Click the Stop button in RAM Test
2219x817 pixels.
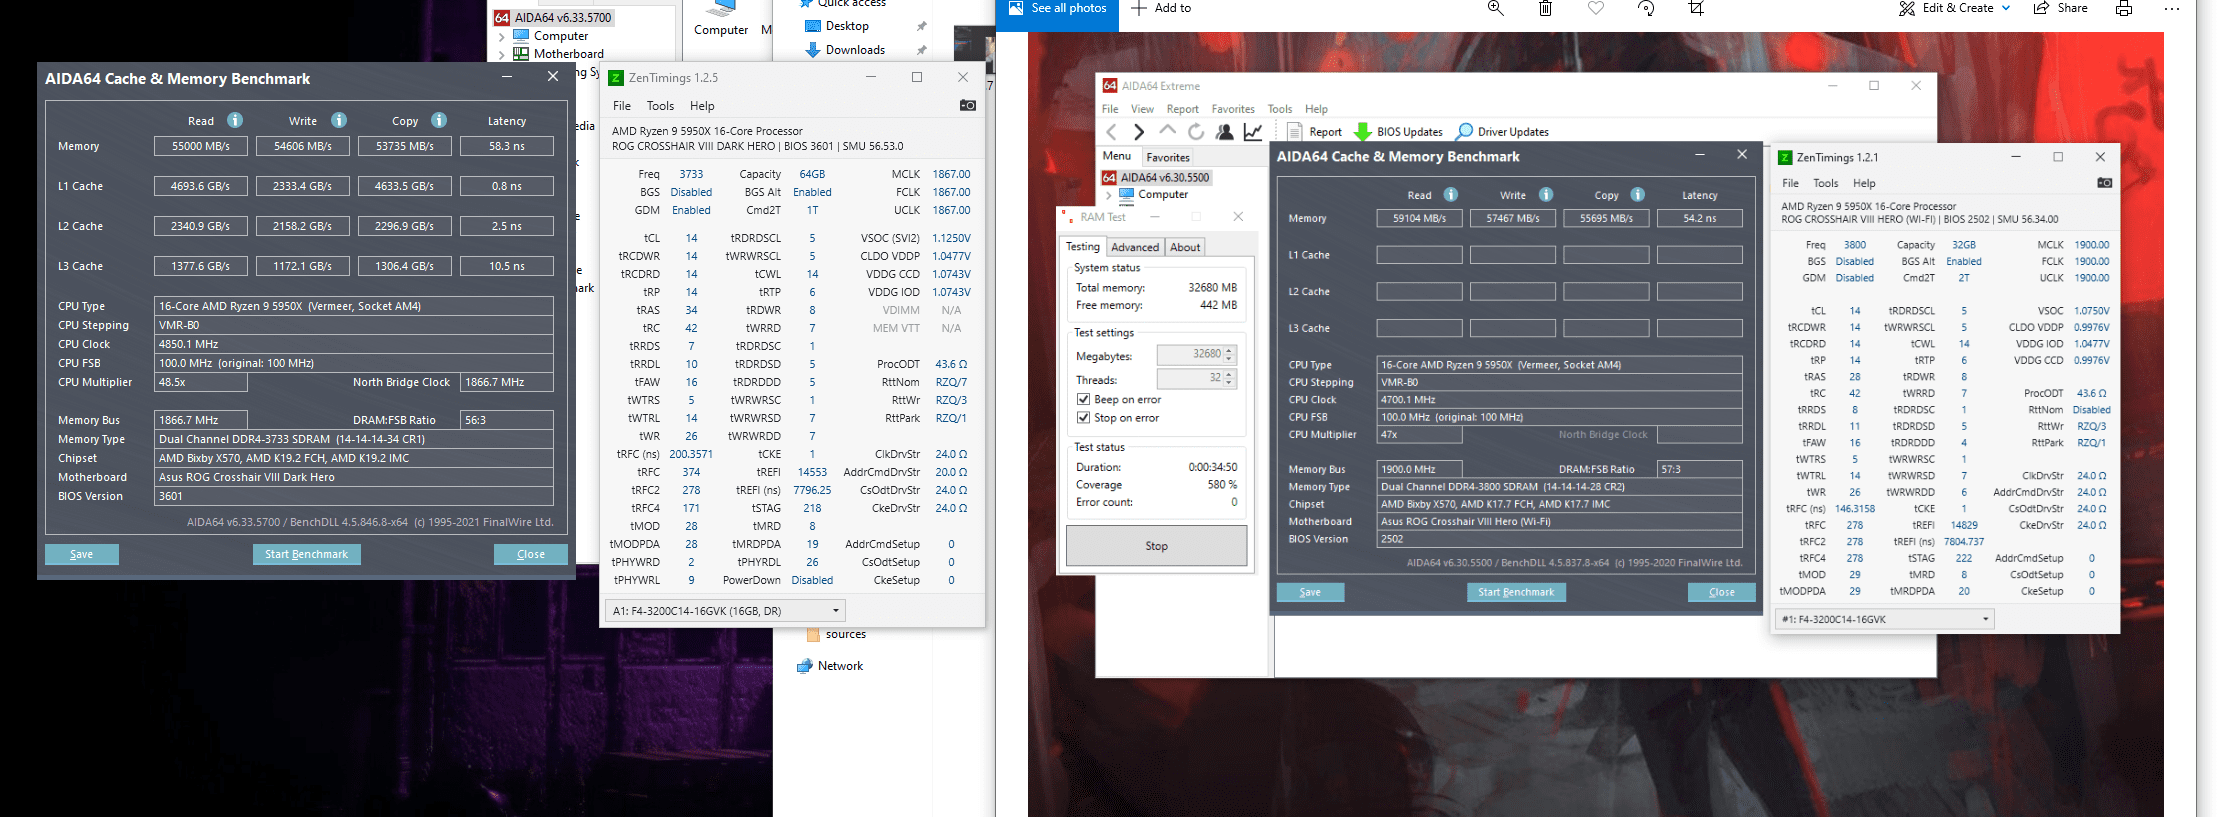[1156, 546]
